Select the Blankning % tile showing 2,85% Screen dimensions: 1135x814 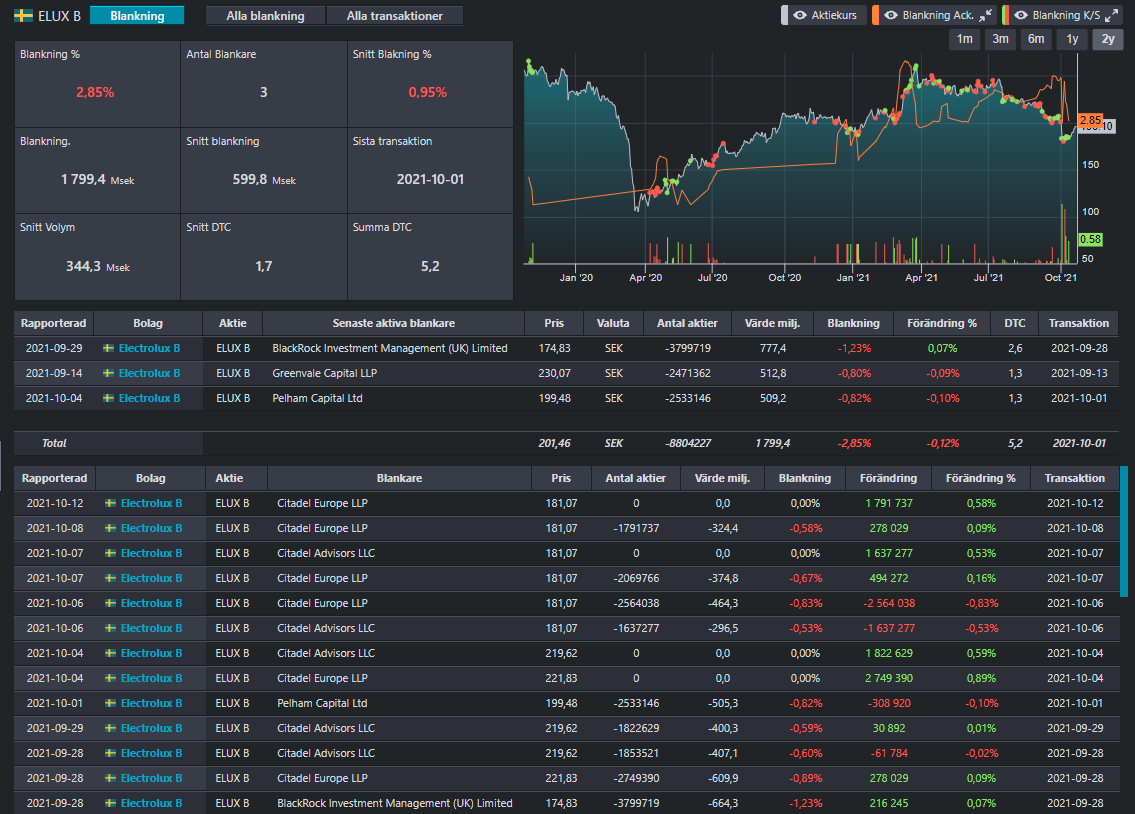click(97, 84)
